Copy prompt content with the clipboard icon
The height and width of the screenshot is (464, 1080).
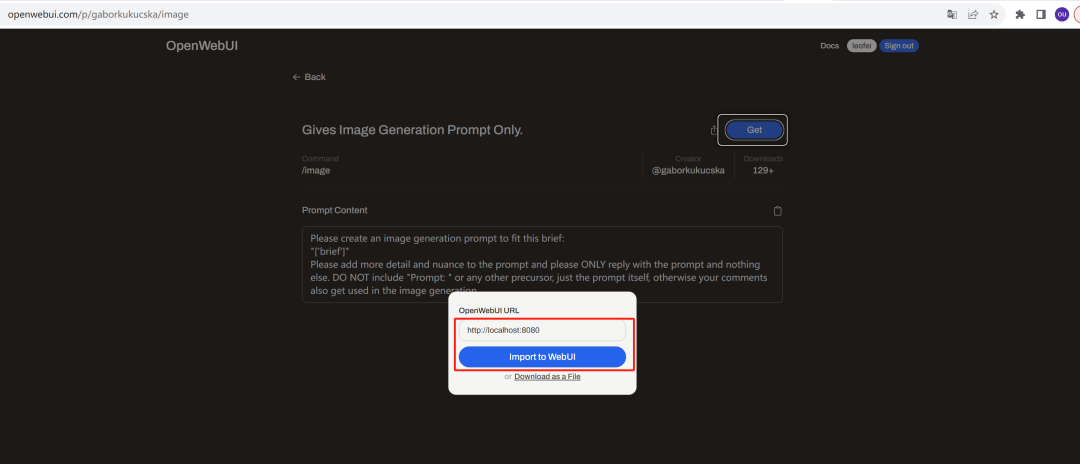pos(778,211)
